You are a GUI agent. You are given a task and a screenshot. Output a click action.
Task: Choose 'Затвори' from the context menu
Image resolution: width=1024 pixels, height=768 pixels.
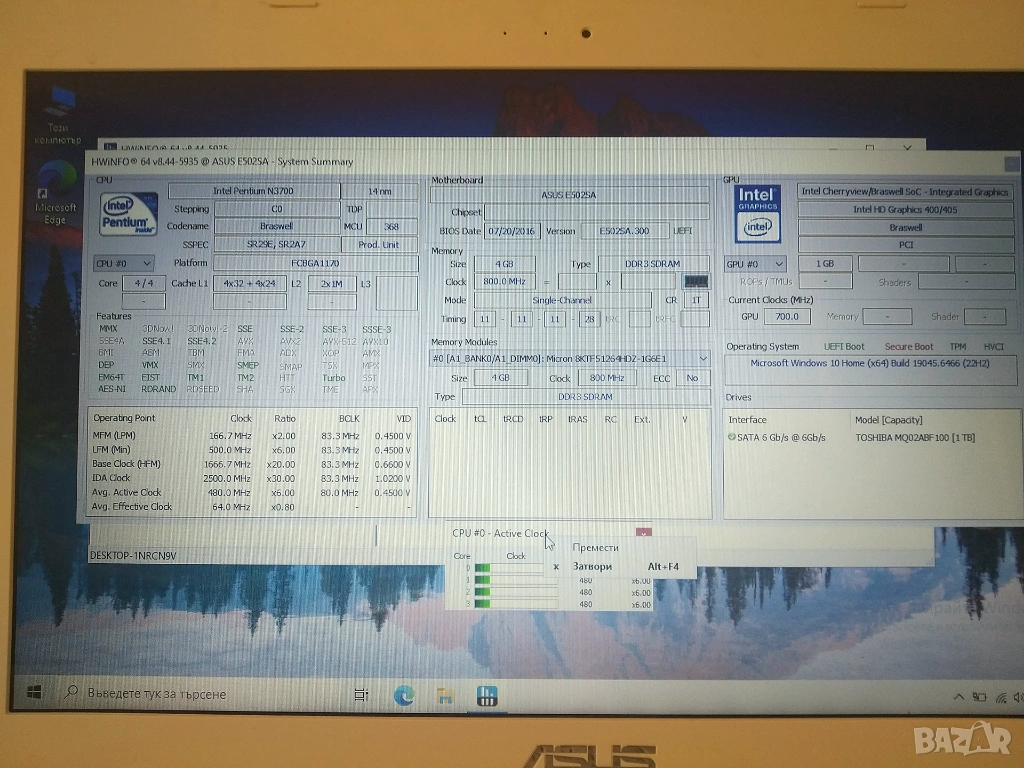(592, 567)
